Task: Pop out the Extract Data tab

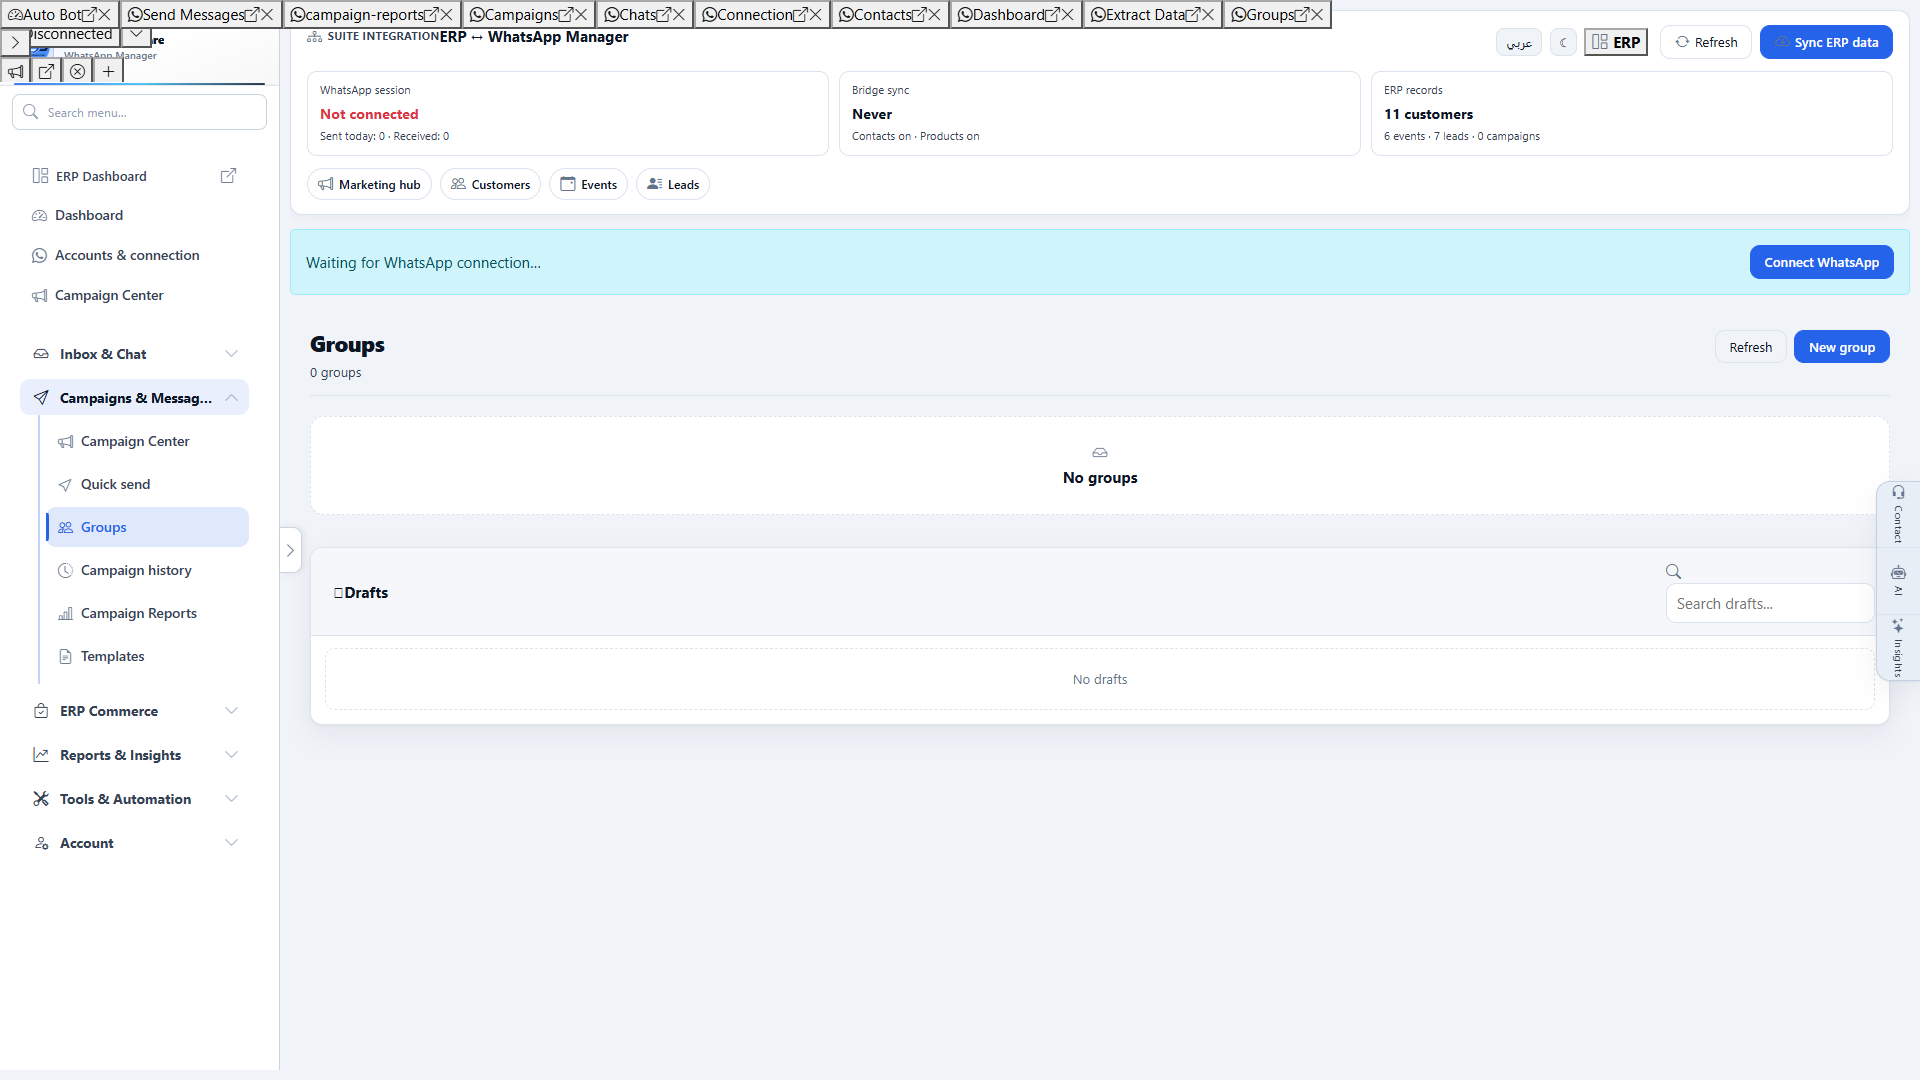Action: tap(1193, 15)
